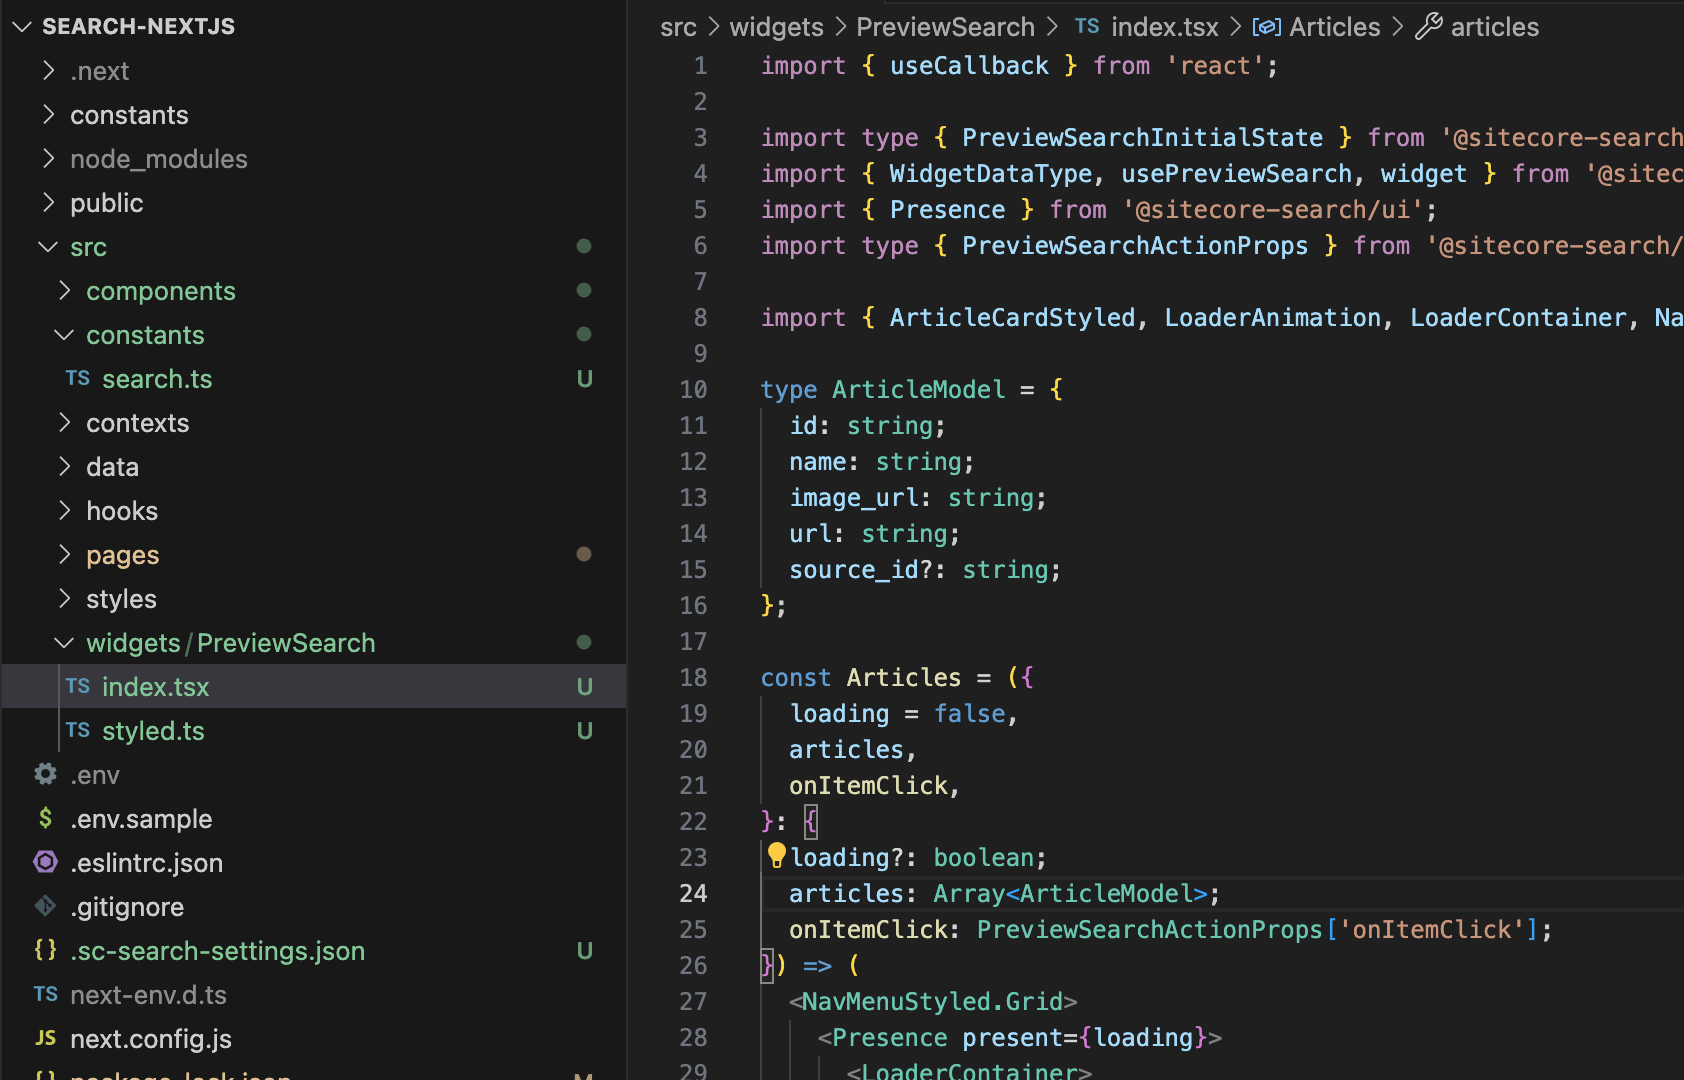This screenshot has width=1684, height=1080.
Task: Click 'image_url' property on line 13
Action: 854,498
